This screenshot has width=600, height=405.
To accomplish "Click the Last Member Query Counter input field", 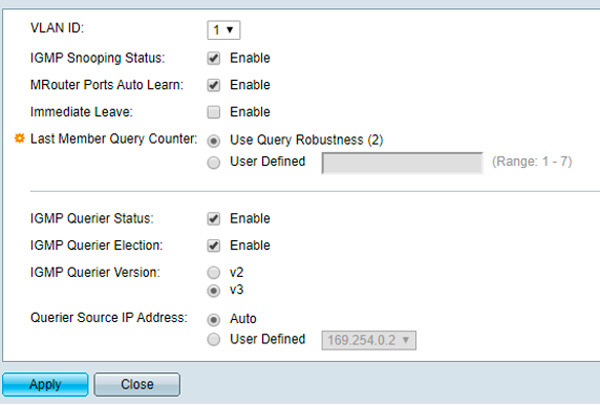I will tap(402, 163).
